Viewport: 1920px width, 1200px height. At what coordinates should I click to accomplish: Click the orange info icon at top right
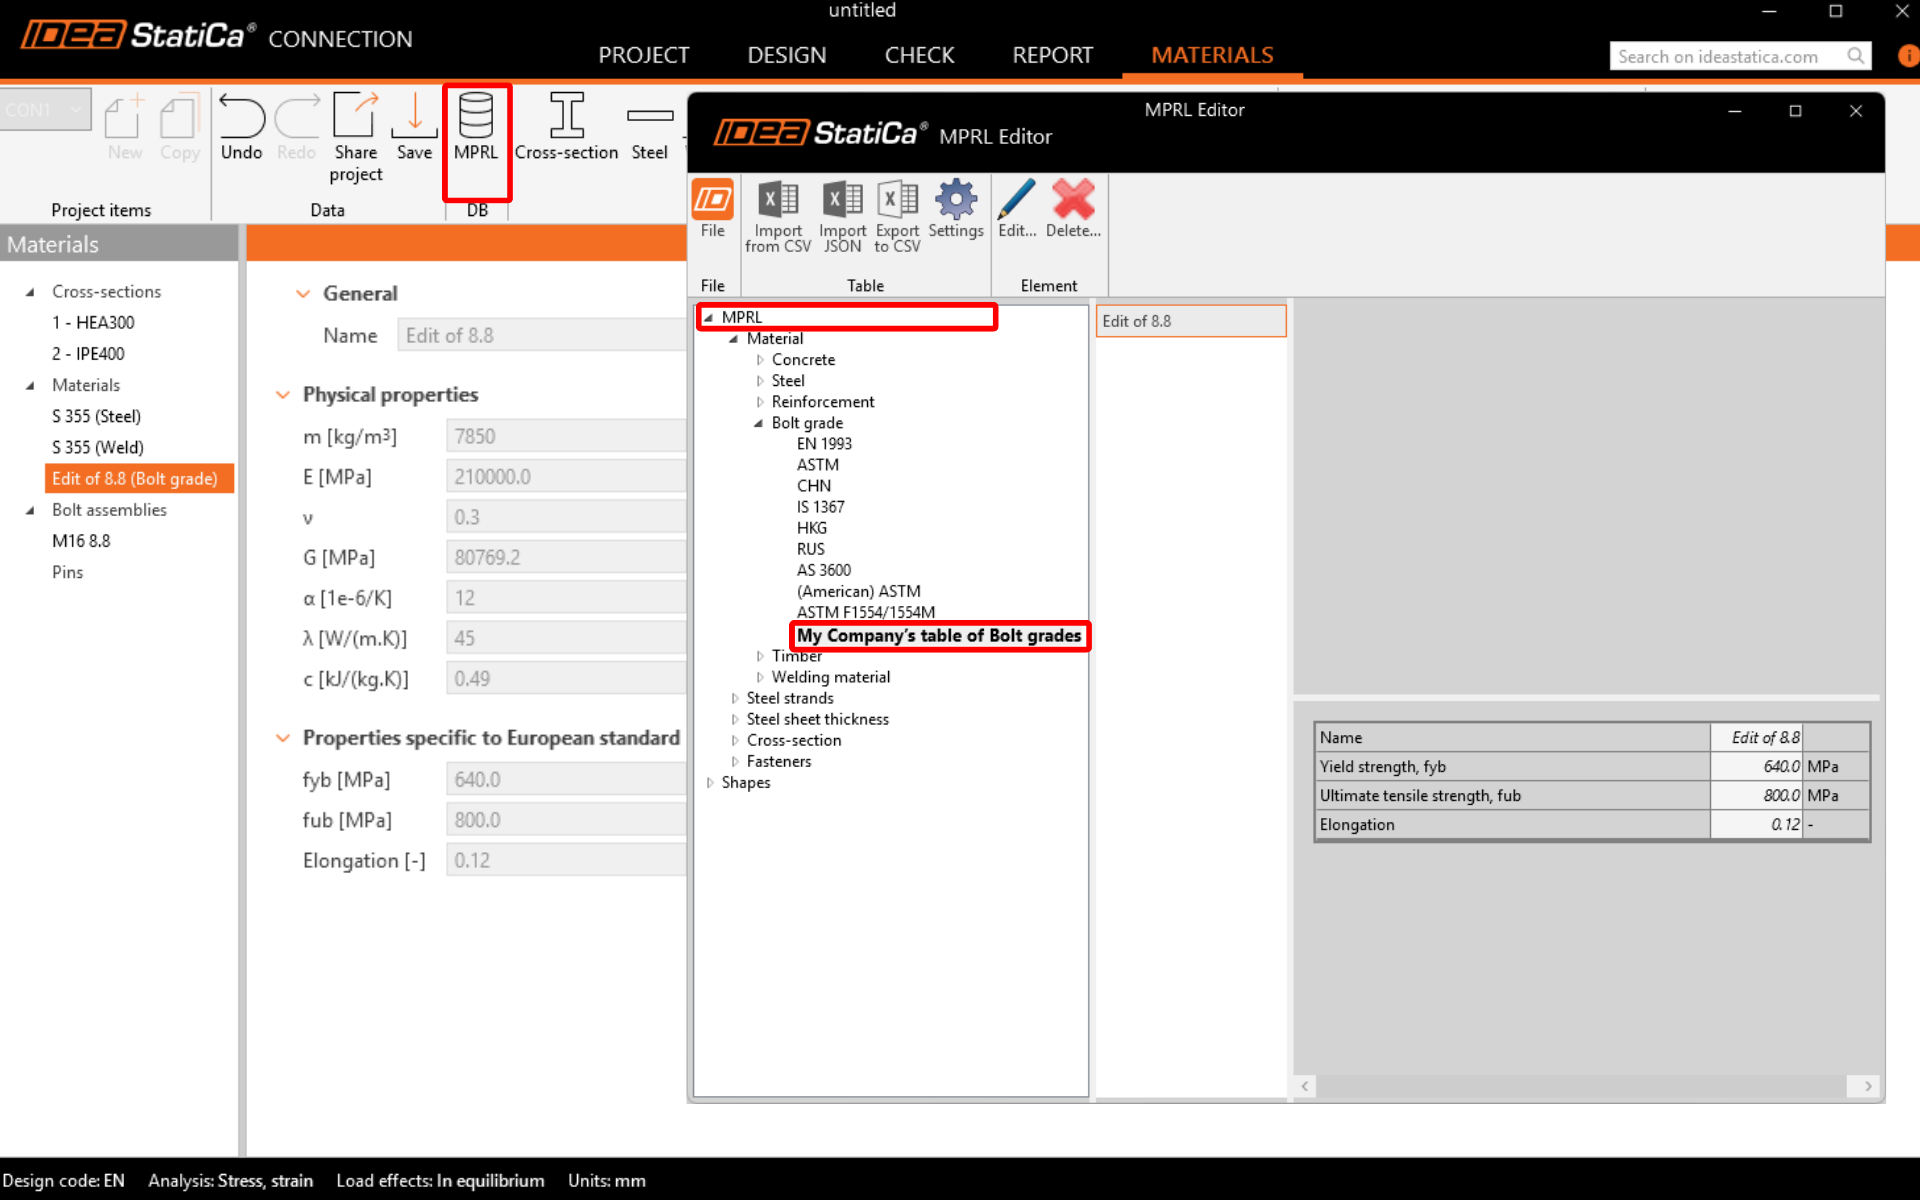pyautogui.click(x=1909, y=56)
